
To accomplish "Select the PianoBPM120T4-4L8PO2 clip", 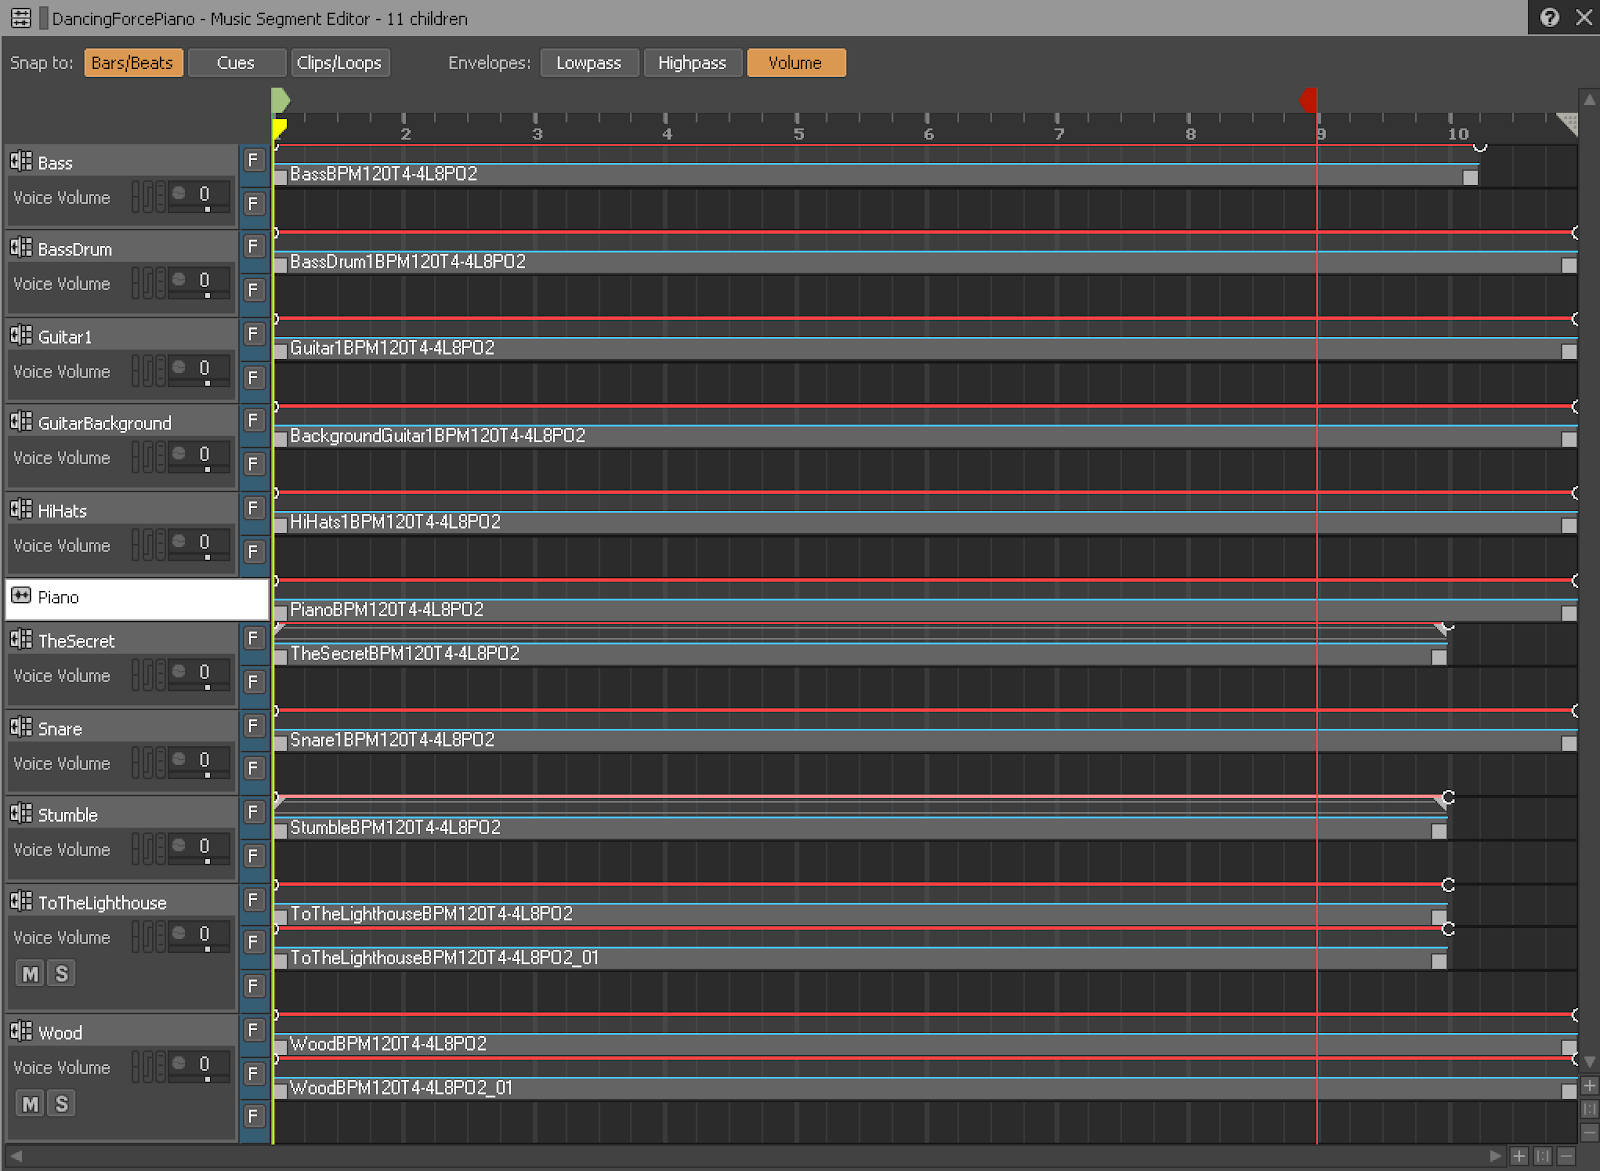I will point(925,611).
